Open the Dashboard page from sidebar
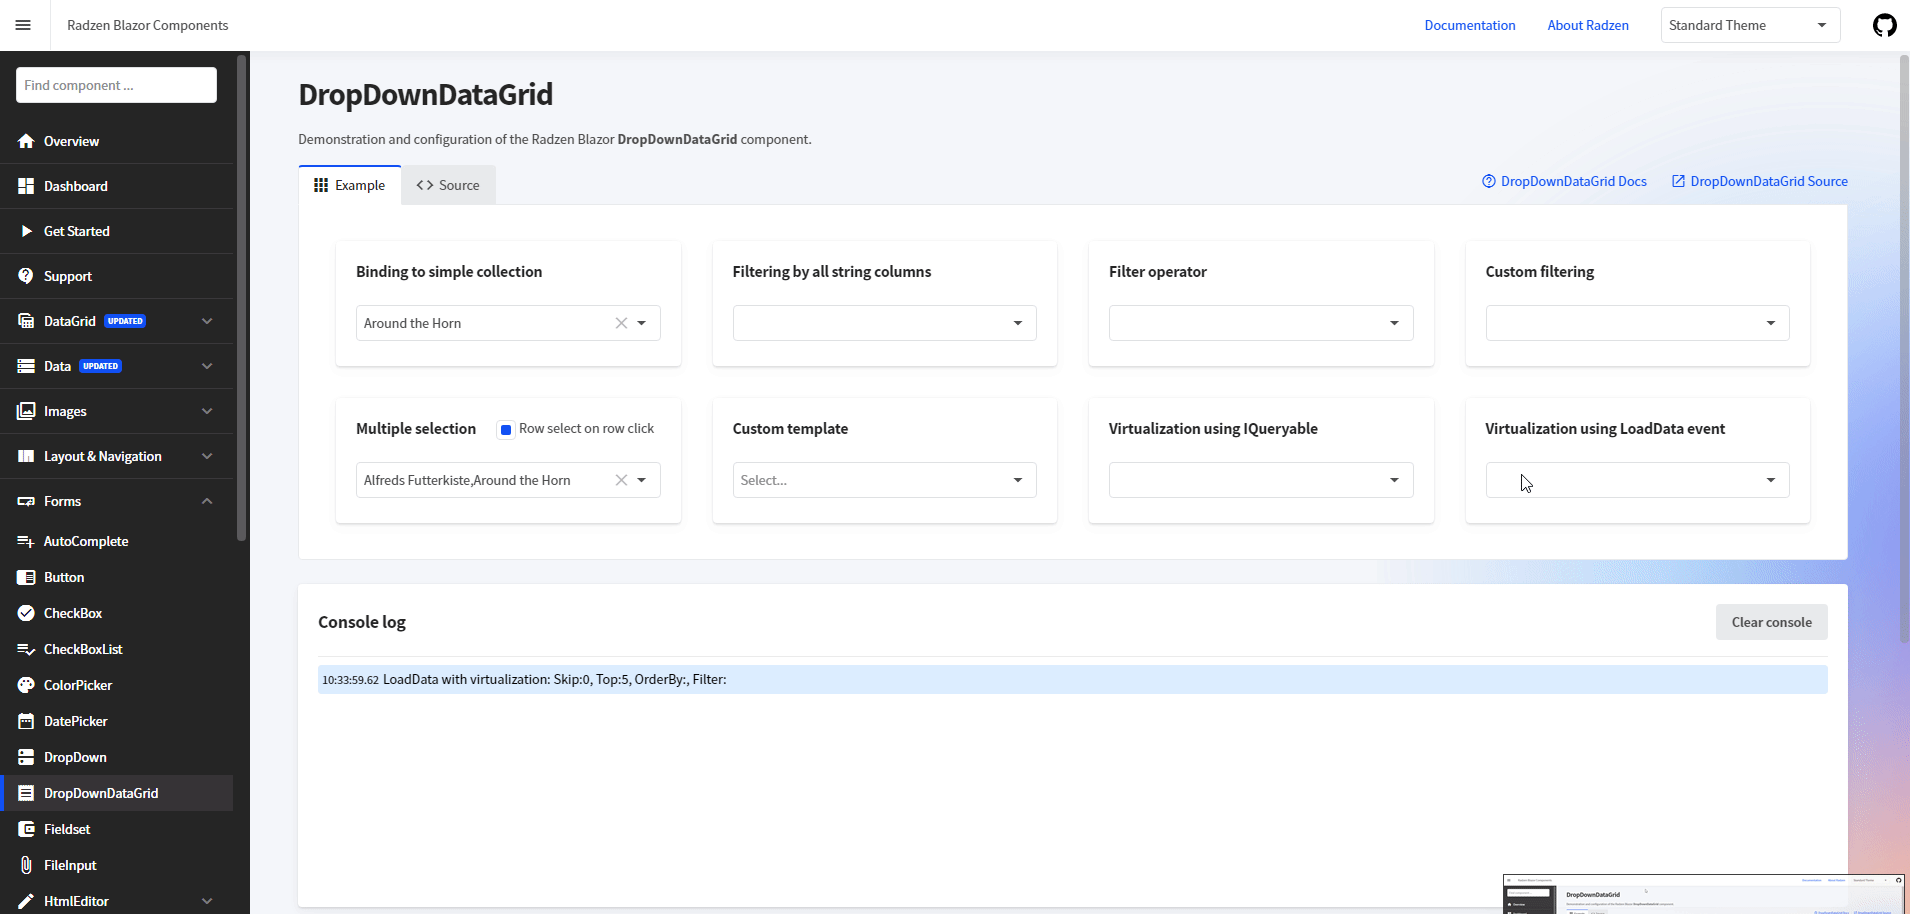Image resolution: width=1910 pixels, height=914 pixels. pyautogui.click(x=75, y=186)
